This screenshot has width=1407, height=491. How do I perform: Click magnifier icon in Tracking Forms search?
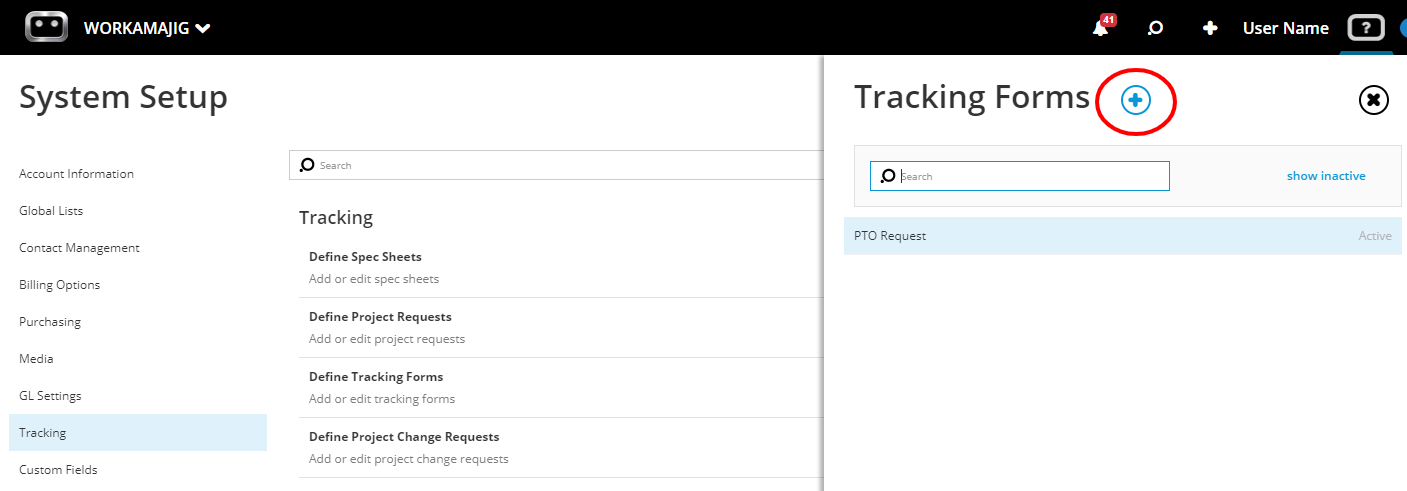(x=888, y=176)
